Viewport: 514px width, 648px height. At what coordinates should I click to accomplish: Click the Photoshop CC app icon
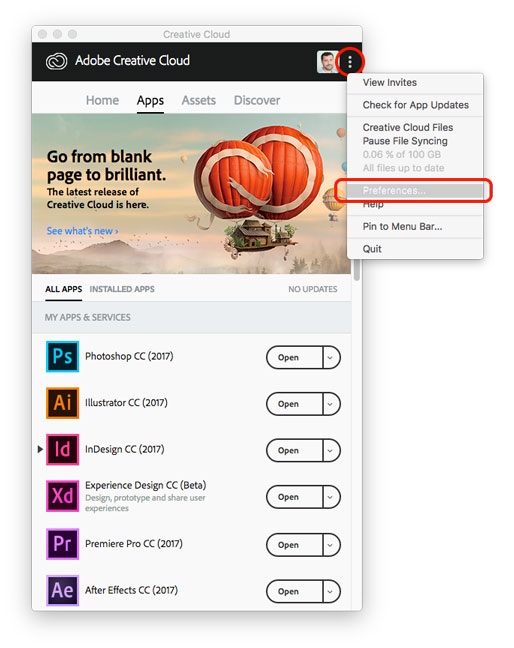[x=62, y=357]
